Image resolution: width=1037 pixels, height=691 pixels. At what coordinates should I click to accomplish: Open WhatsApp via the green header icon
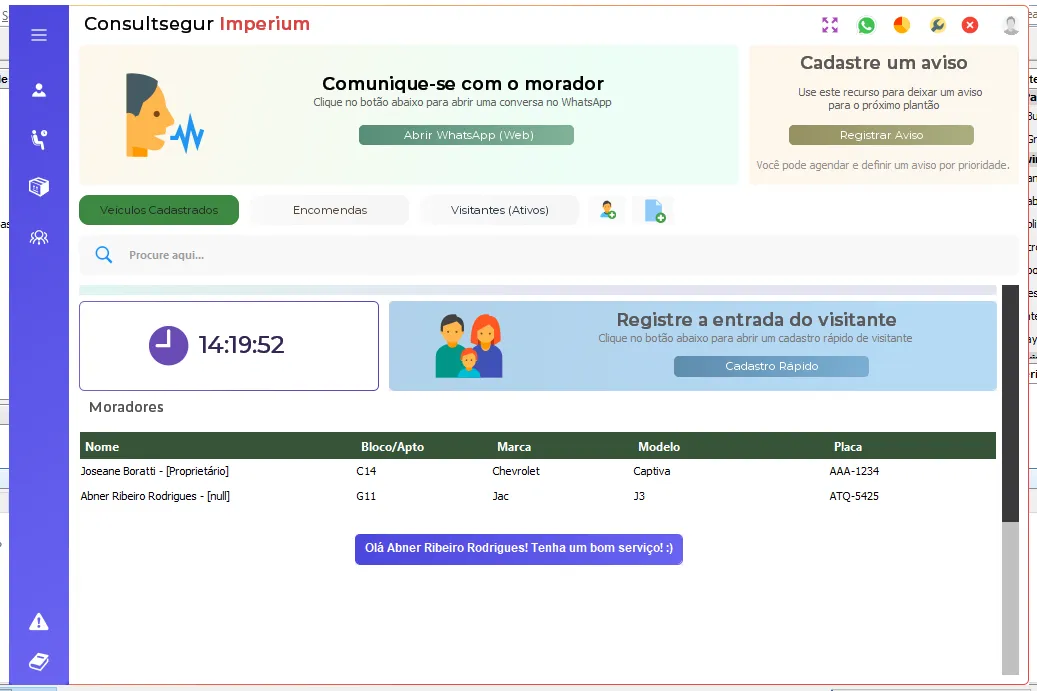coord(866,25)
